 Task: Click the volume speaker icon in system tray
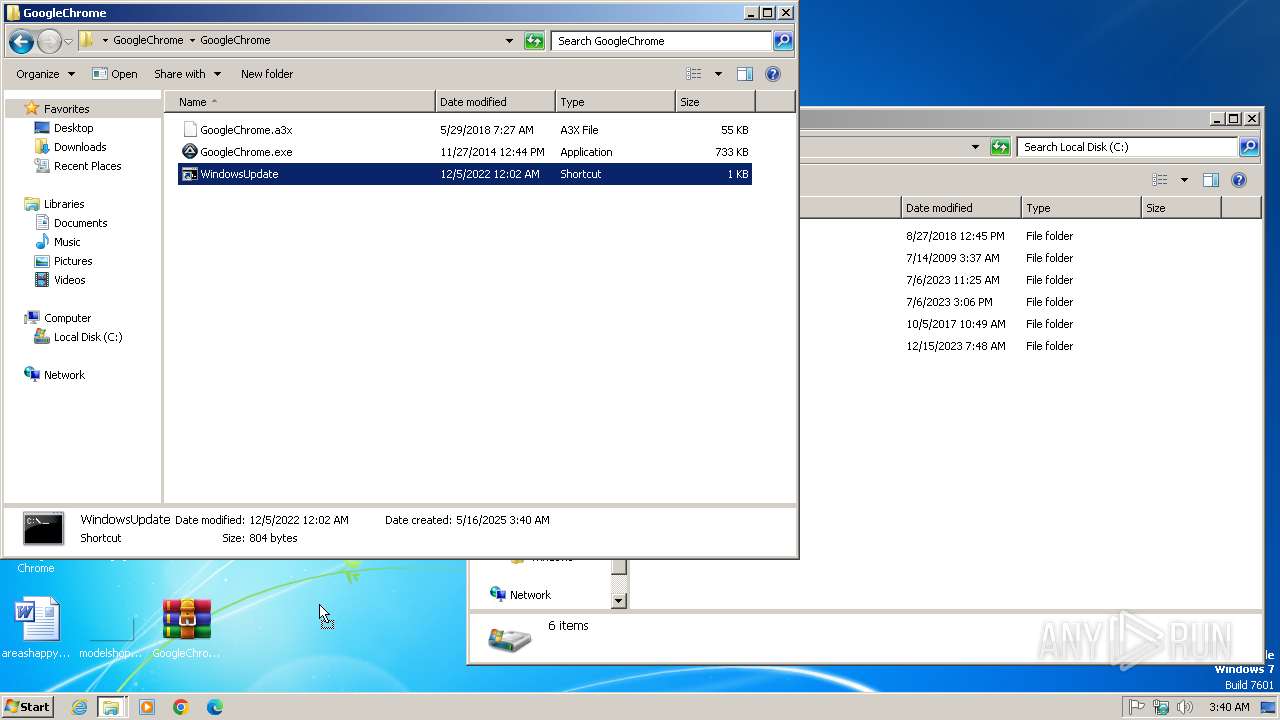(x=1185, y=707)
